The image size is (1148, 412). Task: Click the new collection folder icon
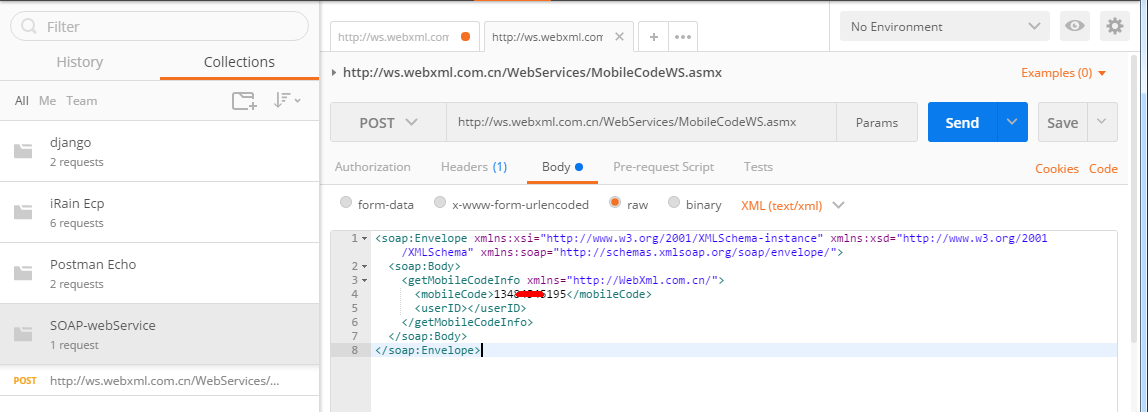pos(244,101)
